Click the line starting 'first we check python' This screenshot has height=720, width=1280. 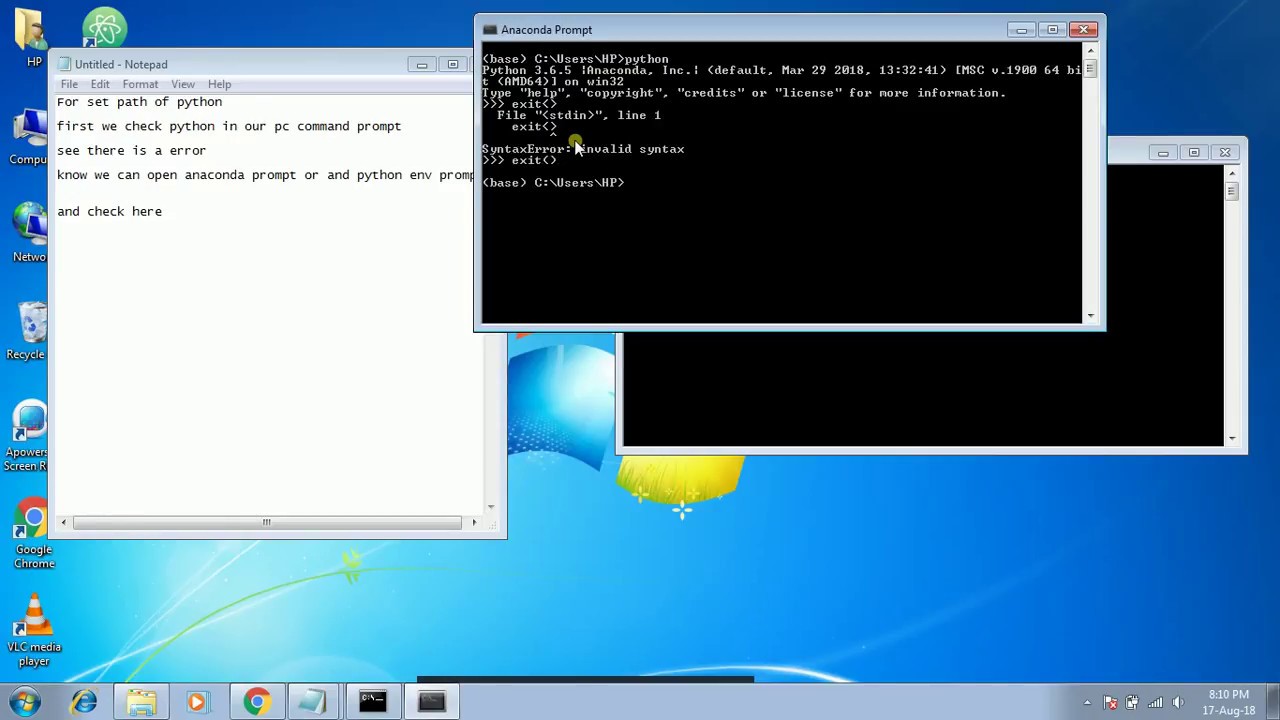click(x=229, y=126)
